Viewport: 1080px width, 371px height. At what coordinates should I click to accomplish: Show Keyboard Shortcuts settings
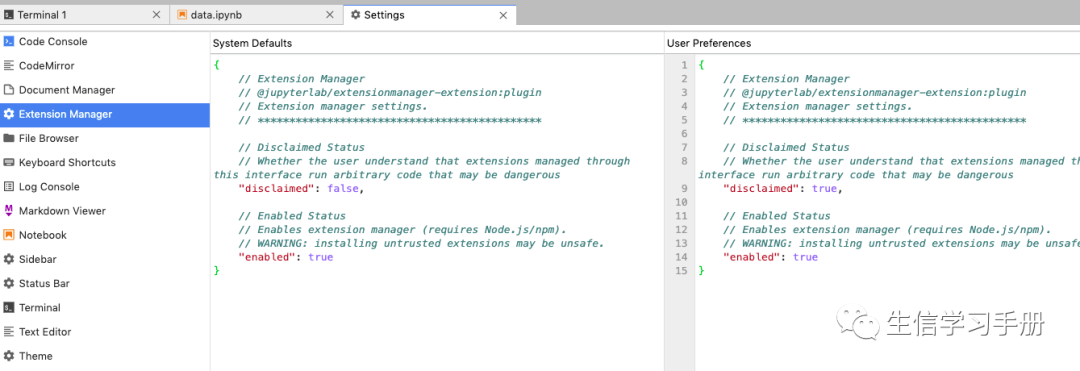point(105,162)
